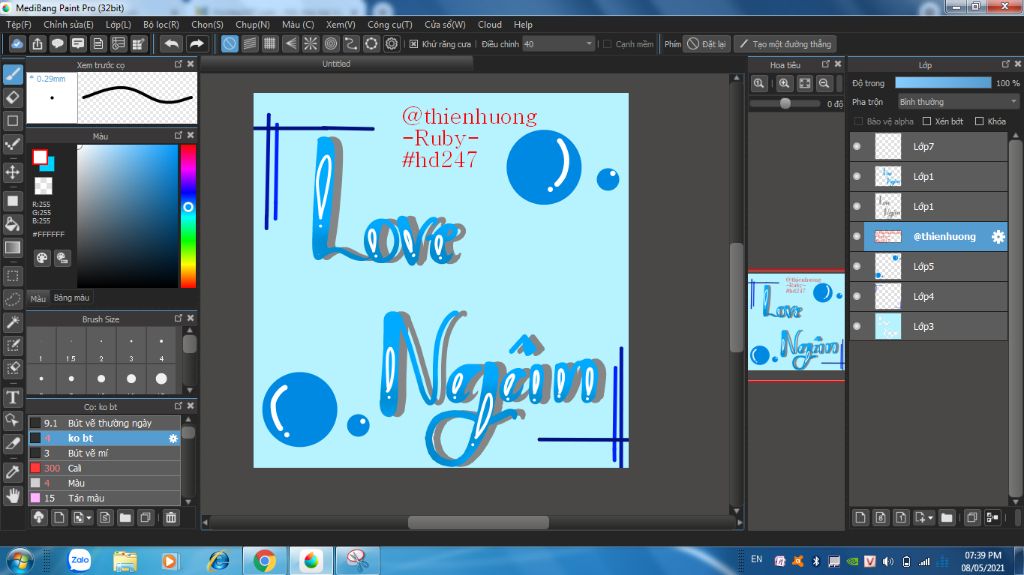Viewport: 1024px width, 575px height.
Task: Zoom out in the navigator panel
Action: click(x=824, y=83)
